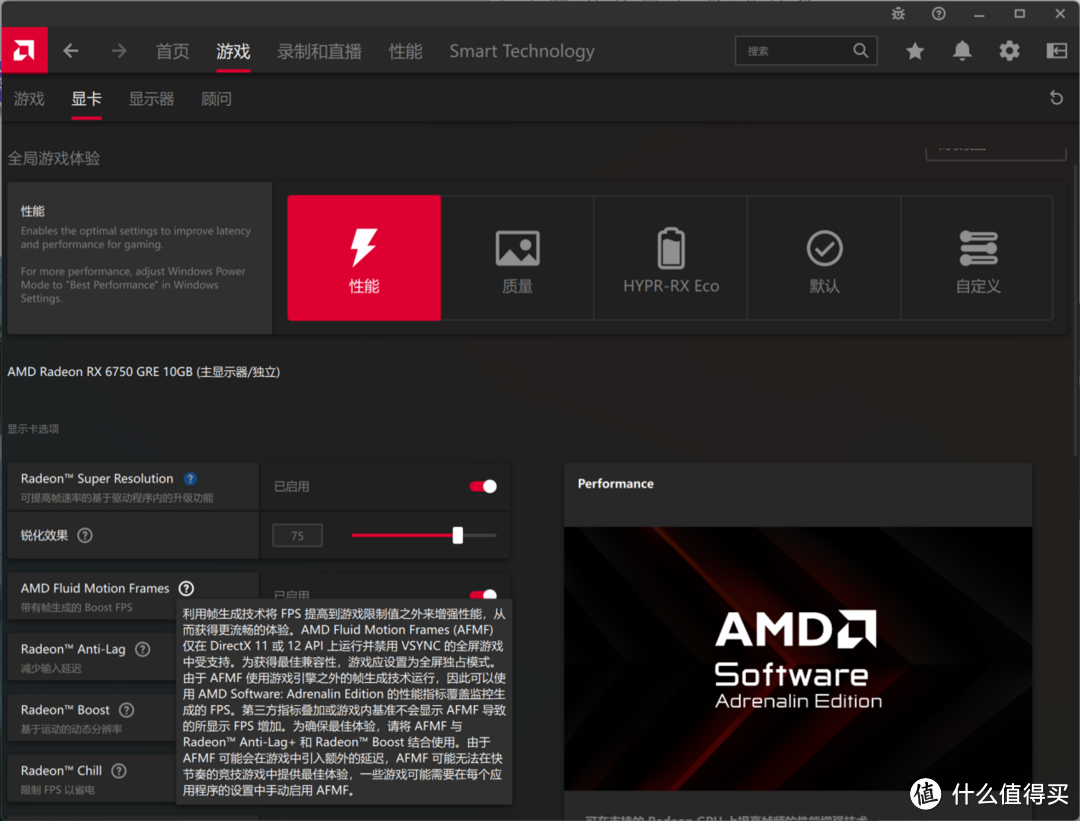Viewport: 1080px width, 821px height.
Task: Open favorites star icon
Action: [x=915, y=51]
